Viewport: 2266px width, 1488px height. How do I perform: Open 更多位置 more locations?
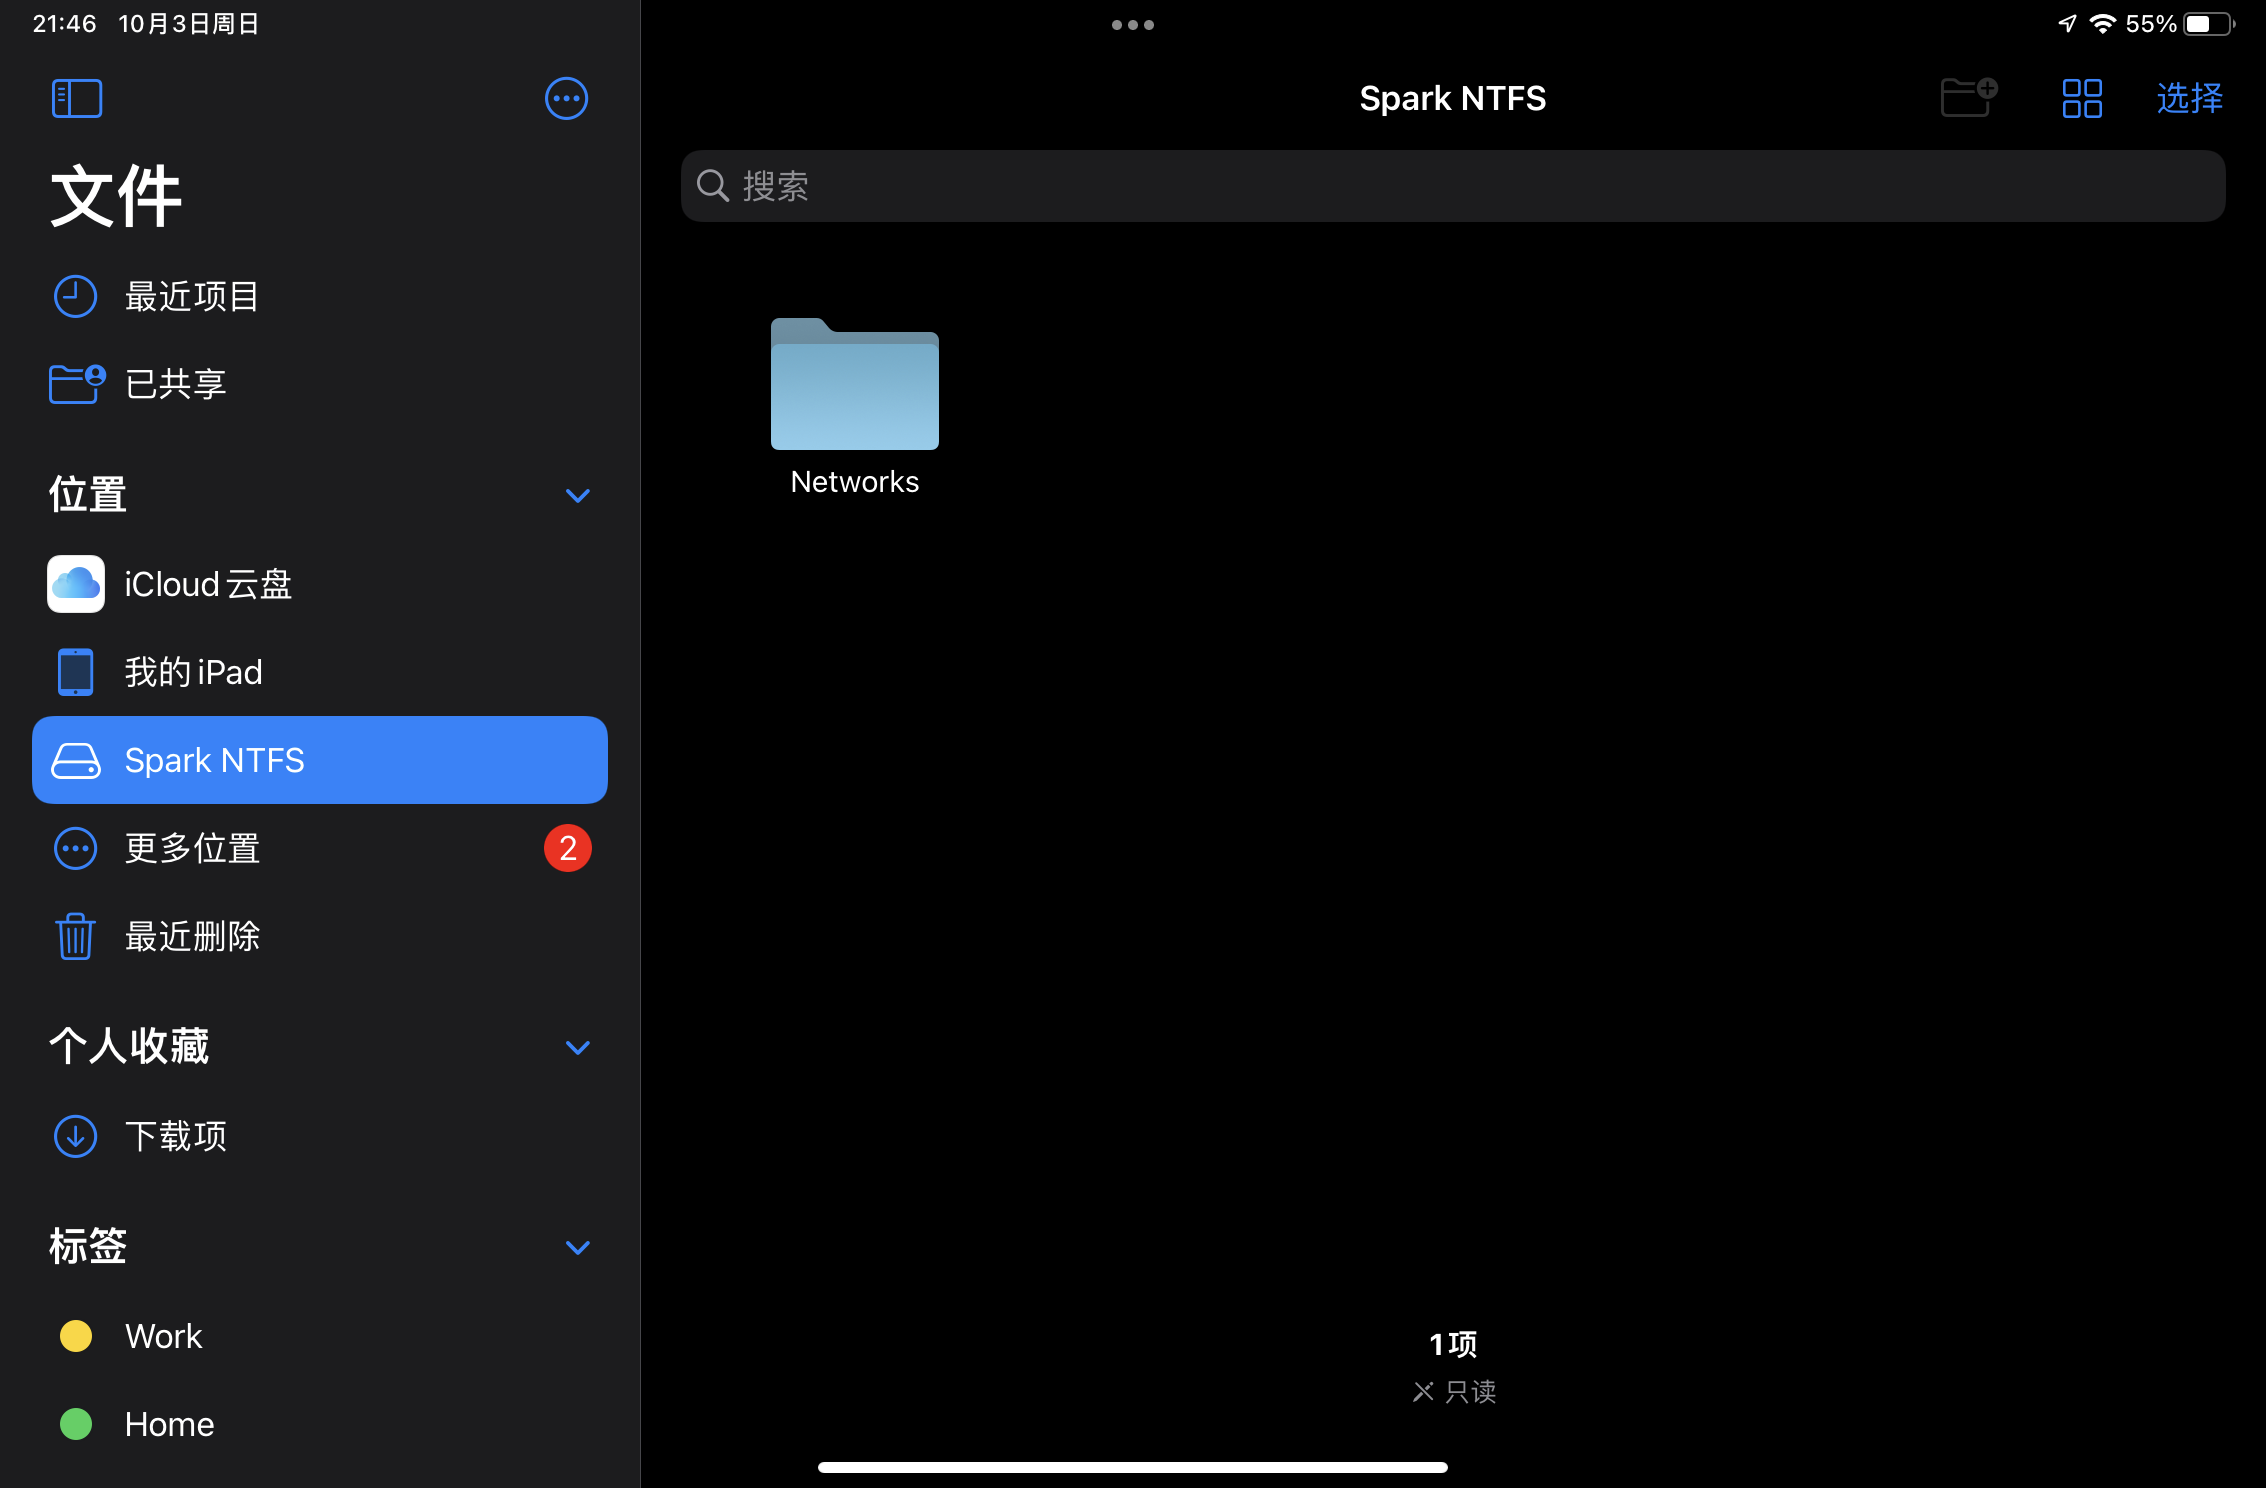tap(192, 848)
